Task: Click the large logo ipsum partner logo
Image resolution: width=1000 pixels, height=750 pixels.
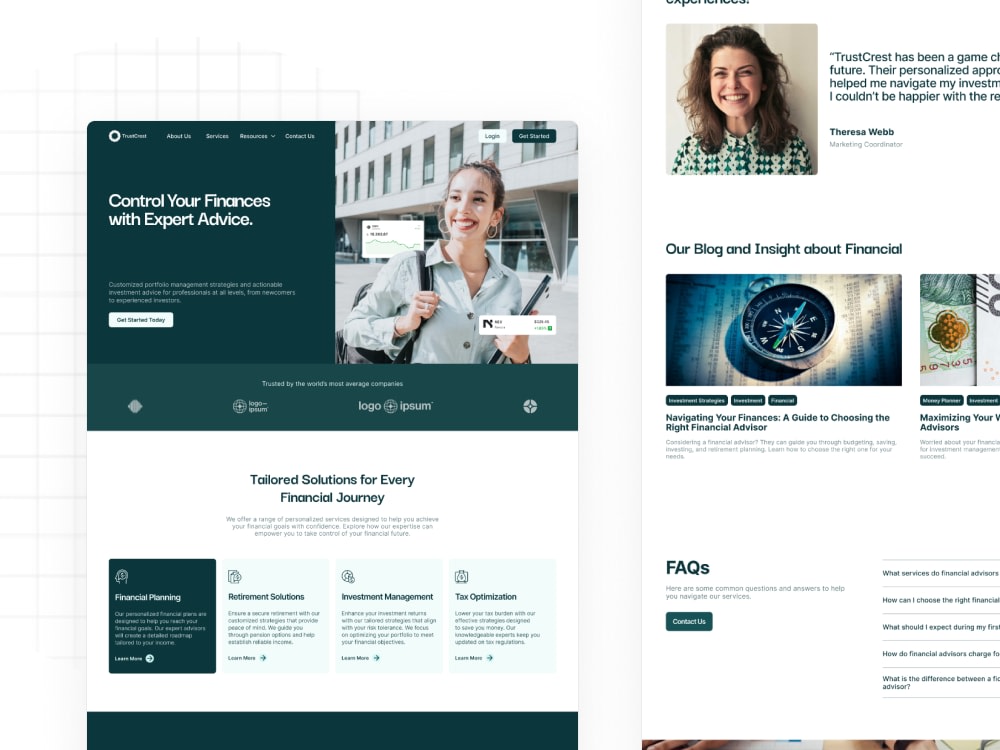Action: (395, 406)
